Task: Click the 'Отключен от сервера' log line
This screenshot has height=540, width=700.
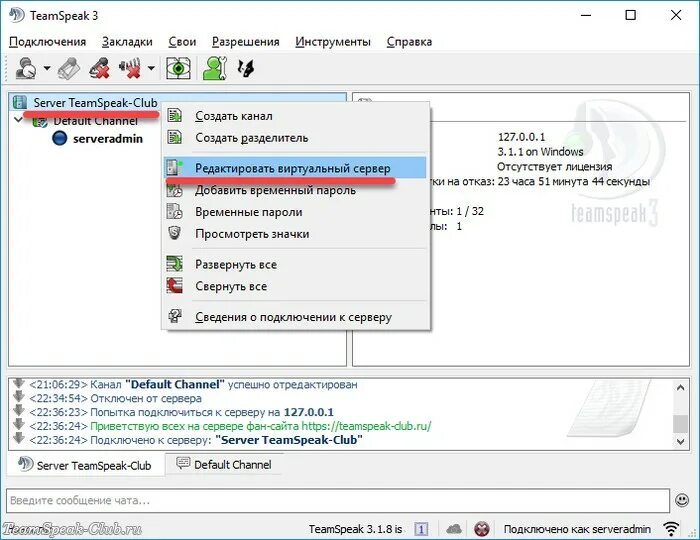Action: pyautogui.click(x=146, y=398)
